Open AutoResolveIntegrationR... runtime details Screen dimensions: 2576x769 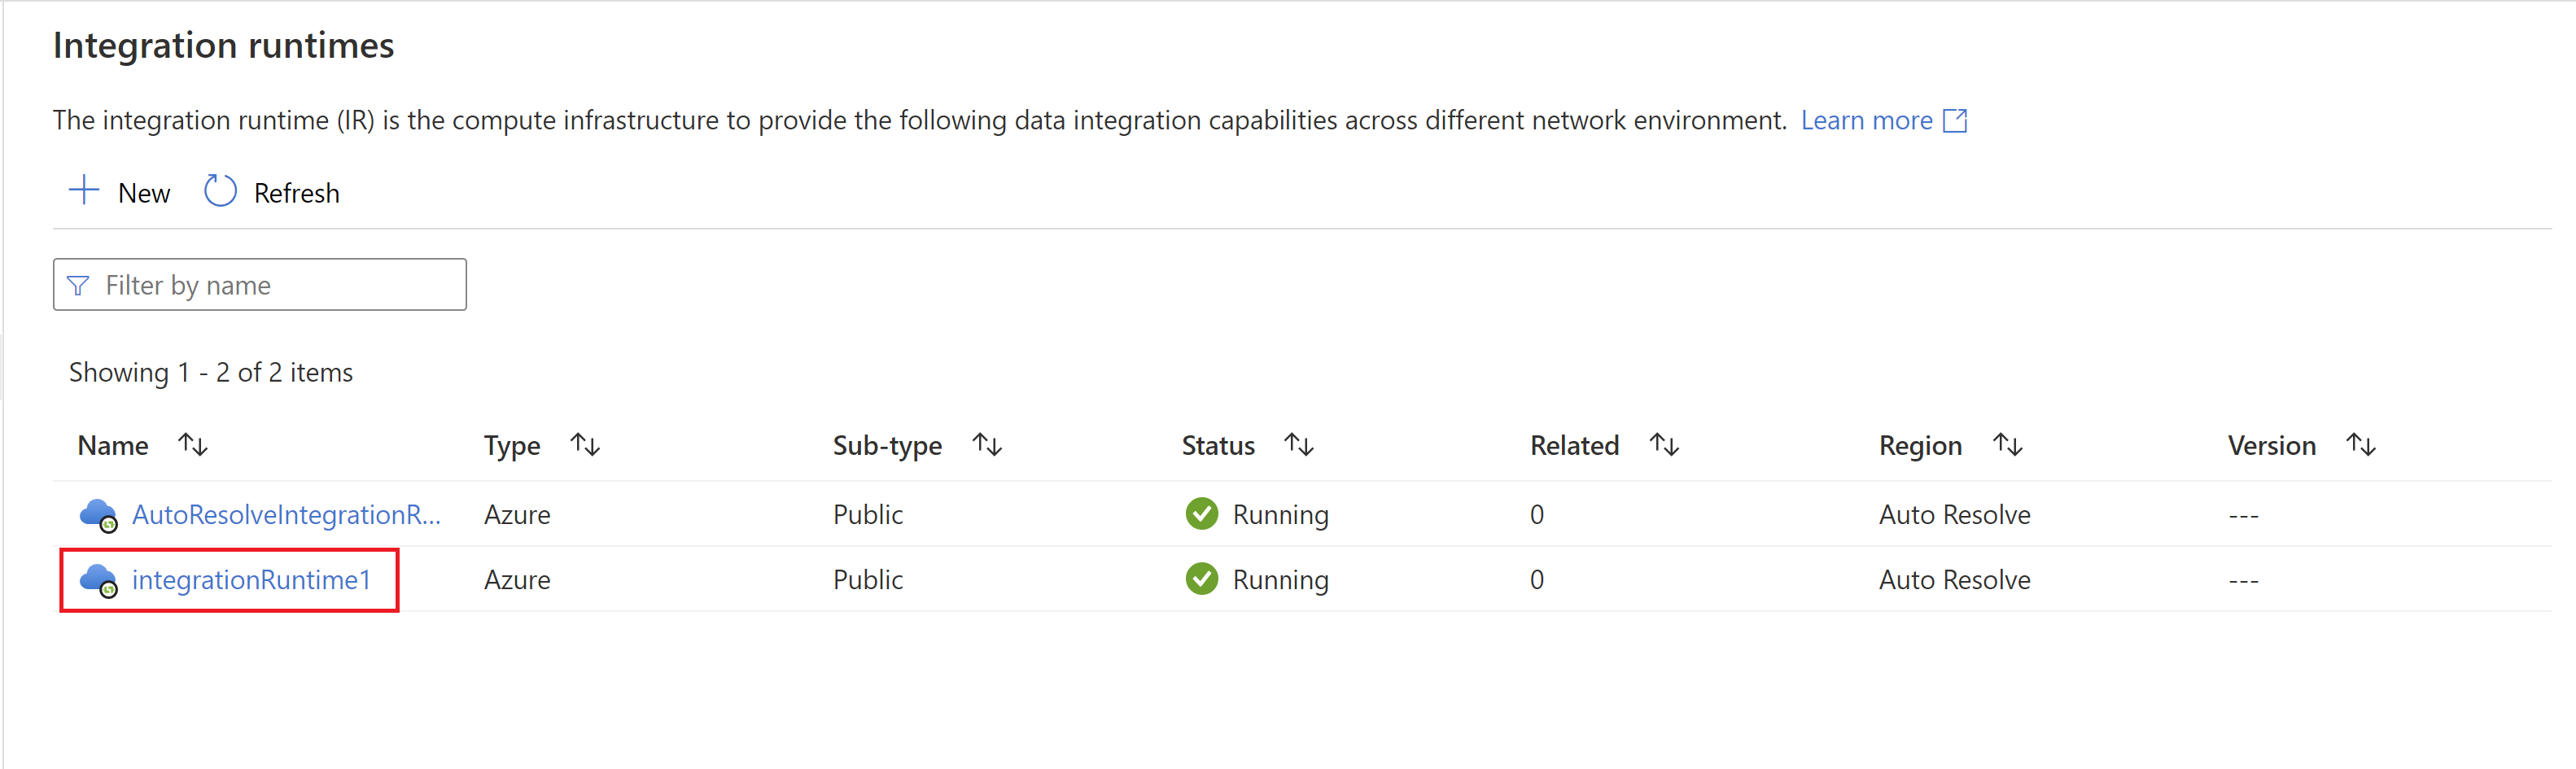[x=287, y=514]
